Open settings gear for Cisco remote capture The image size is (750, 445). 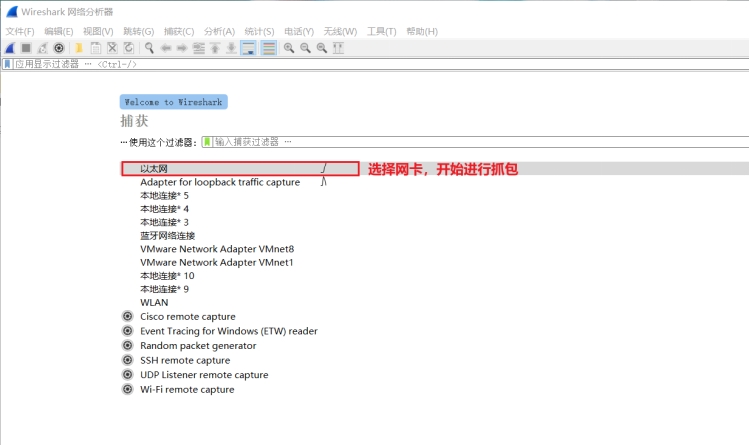tap(128, 316)
